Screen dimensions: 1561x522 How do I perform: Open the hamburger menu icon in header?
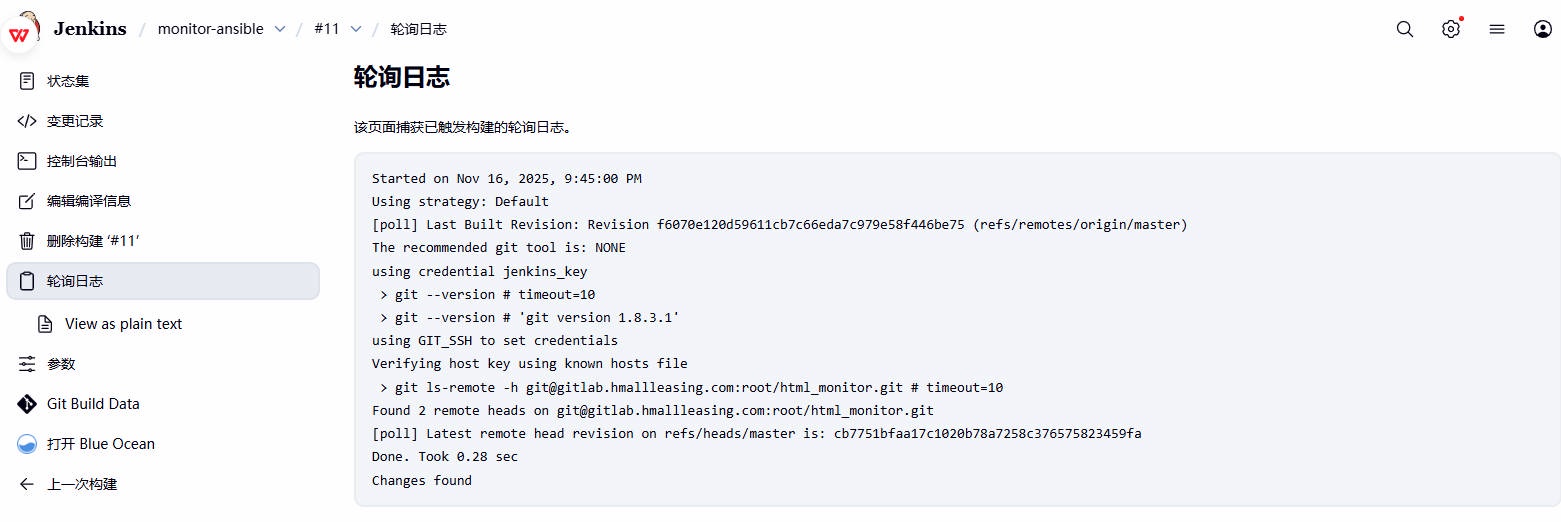[1497, 29]
